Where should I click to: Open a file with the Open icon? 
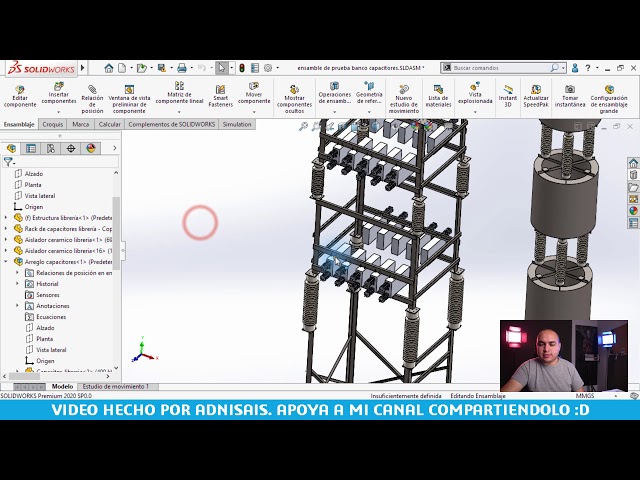click(x=141, y=68)
